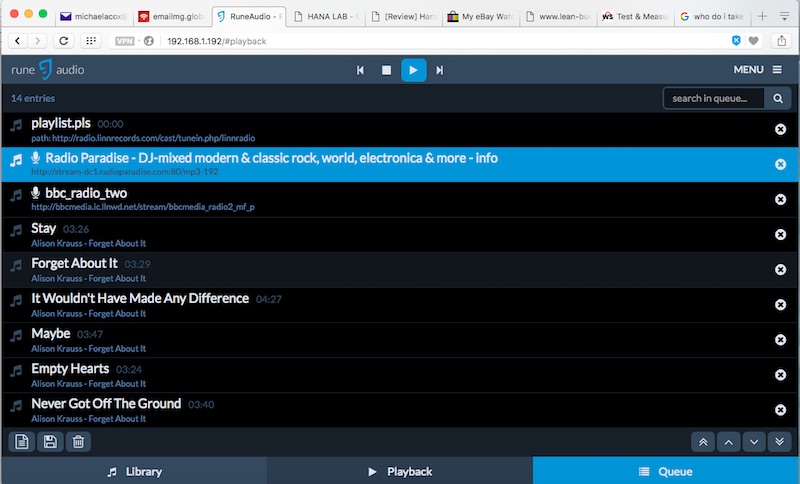Switch to the michaelacox mail tab

click(x=93, y=16)
